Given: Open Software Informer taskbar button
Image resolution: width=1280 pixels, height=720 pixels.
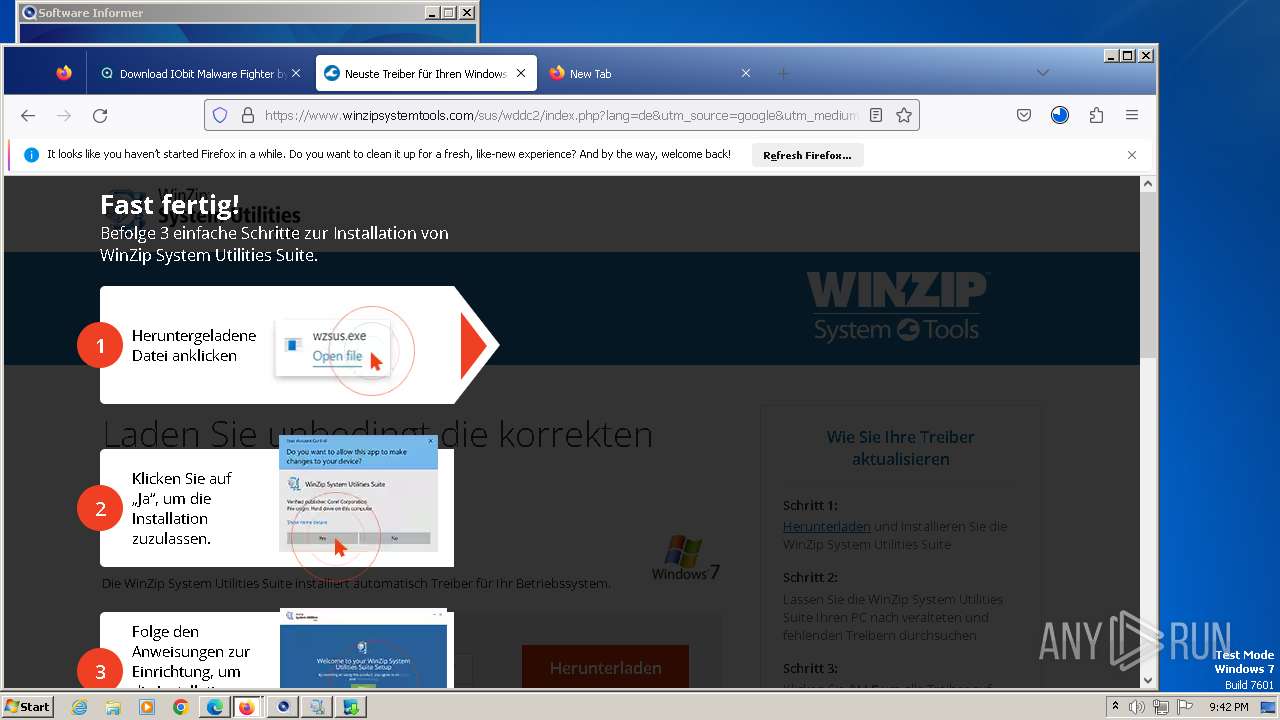Looking at the screenshot, I should (283, 707).
